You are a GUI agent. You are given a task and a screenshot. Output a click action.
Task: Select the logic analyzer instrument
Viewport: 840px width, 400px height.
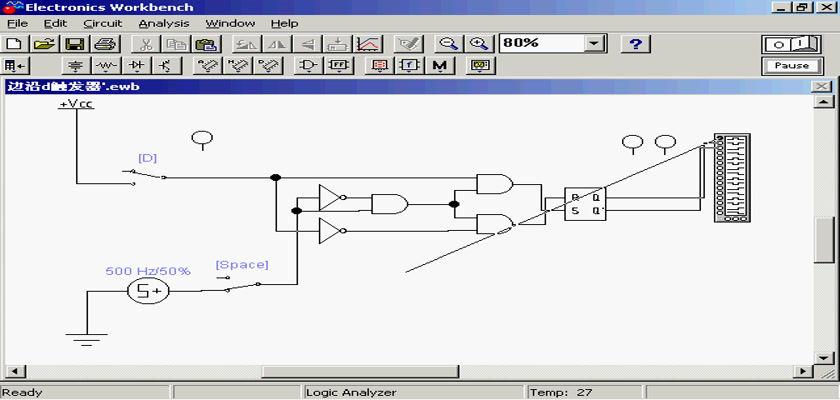[732, 178]
